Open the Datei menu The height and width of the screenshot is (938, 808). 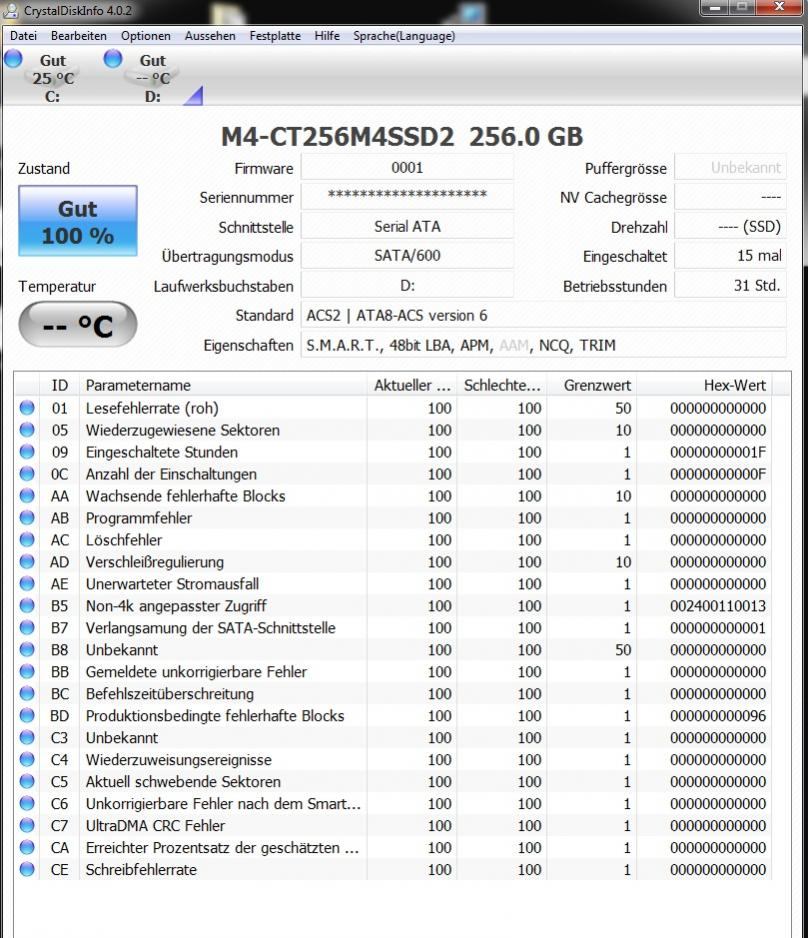tap(23, 36)
